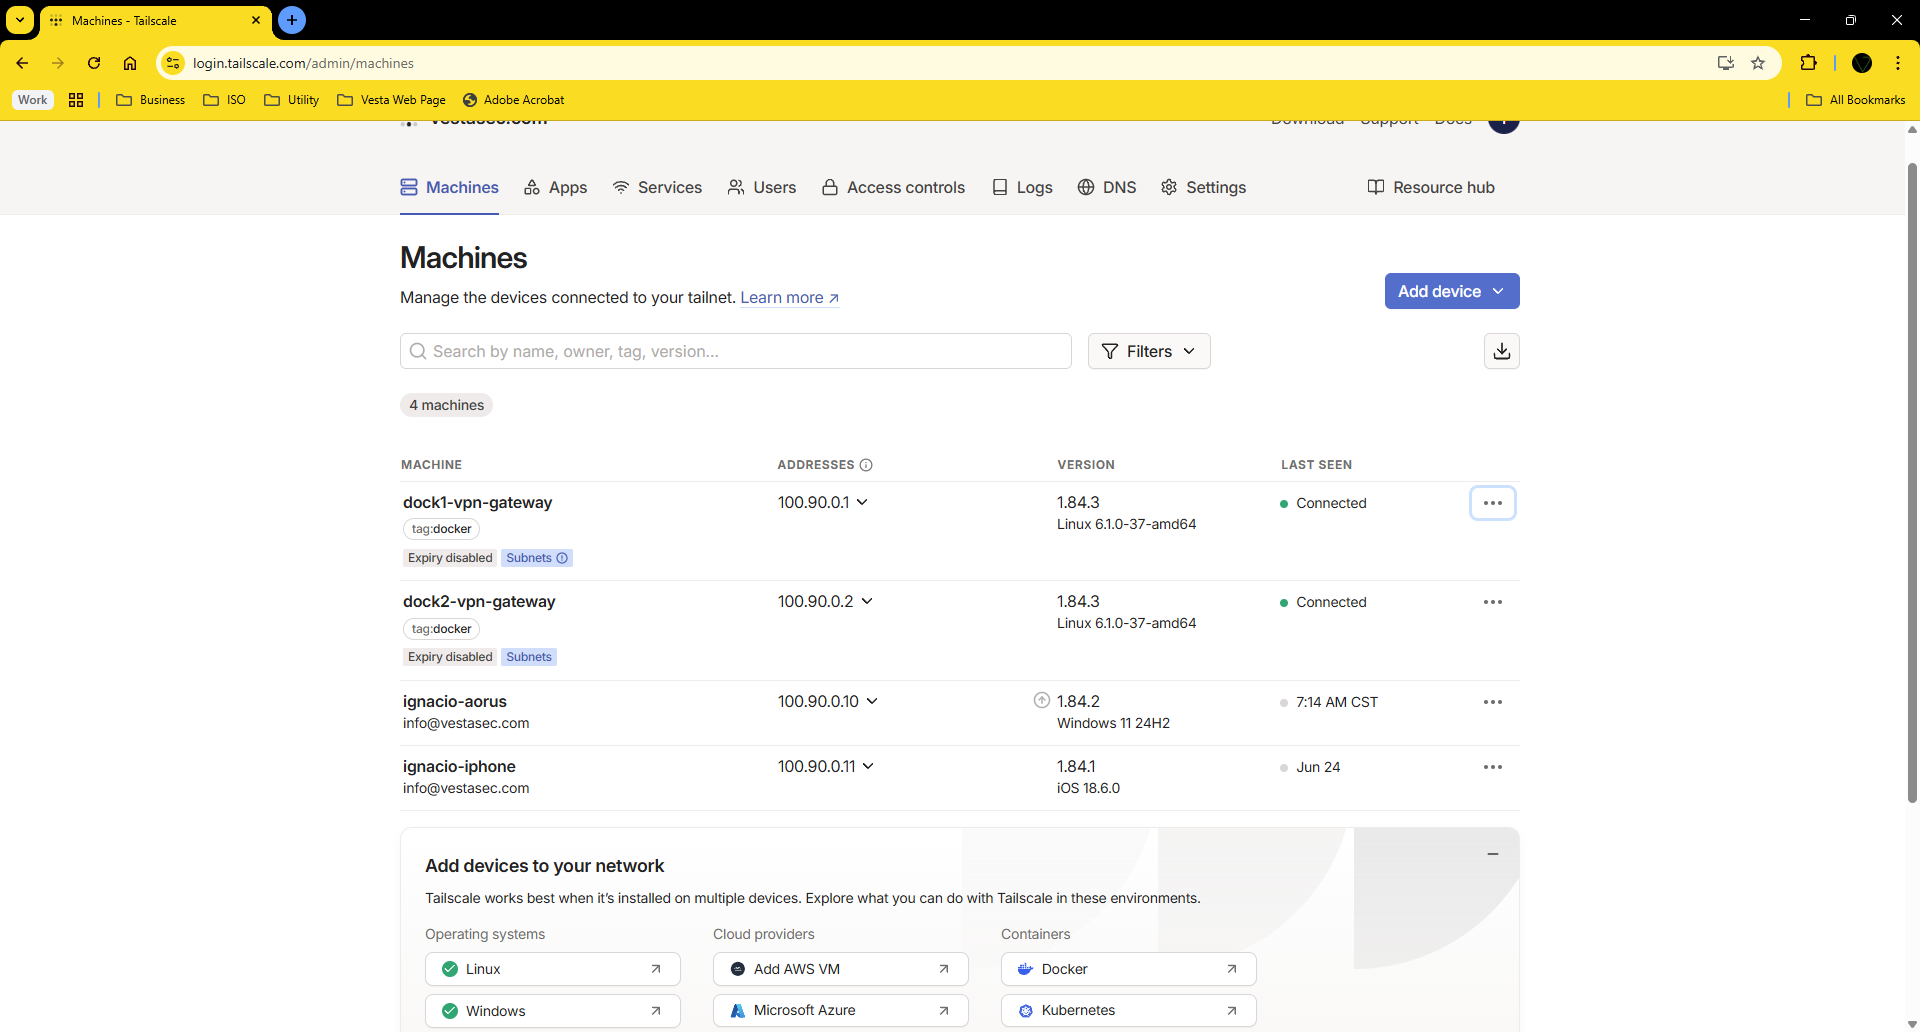The height and width of the screenshot is (1032, 1920).
Task: Open the actions menu for ignacio-aorus
Action: (1493, 702)
